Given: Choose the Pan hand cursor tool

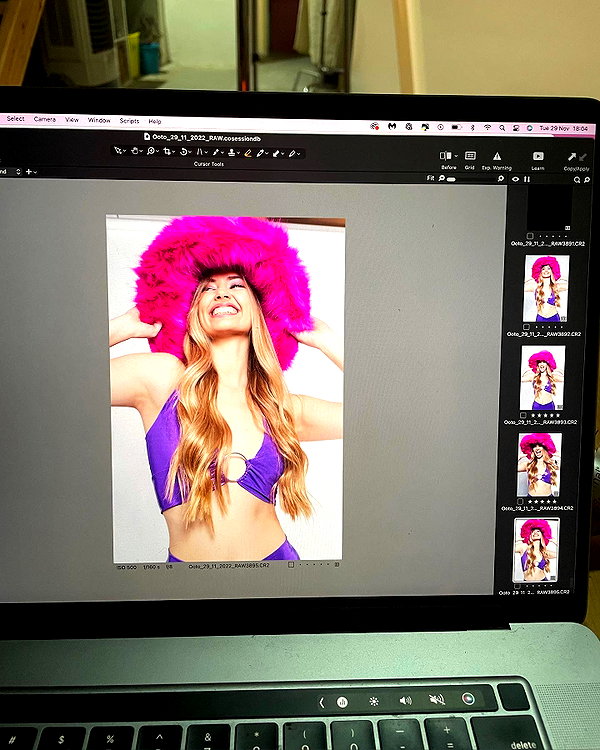Looking at the screenshot, I should click(134, 151).
